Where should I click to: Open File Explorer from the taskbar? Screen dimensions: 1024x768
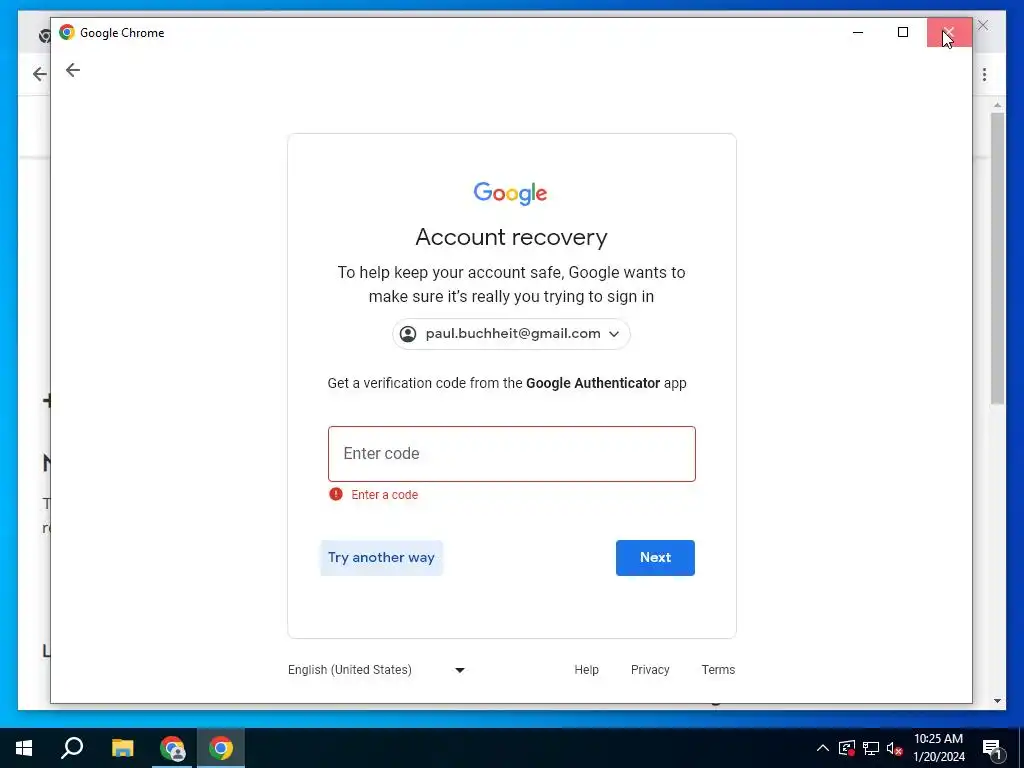[x=122, y=748]
